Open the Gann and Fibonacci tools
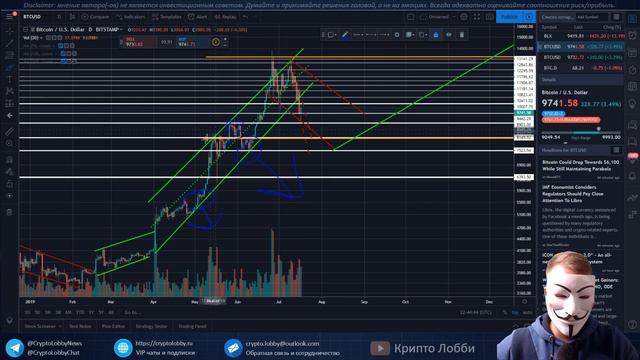Screen dimensions: 640x360 pyautogui.click(x=9, y=55)
